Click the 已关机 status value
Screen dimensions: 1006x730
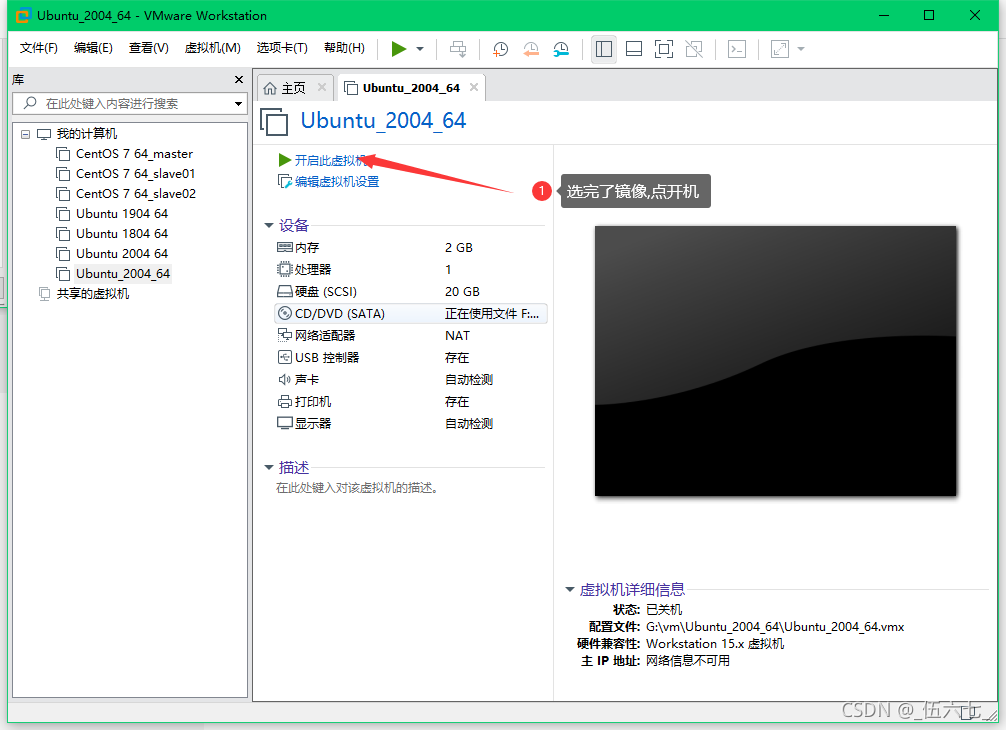(x=664, y=609)
